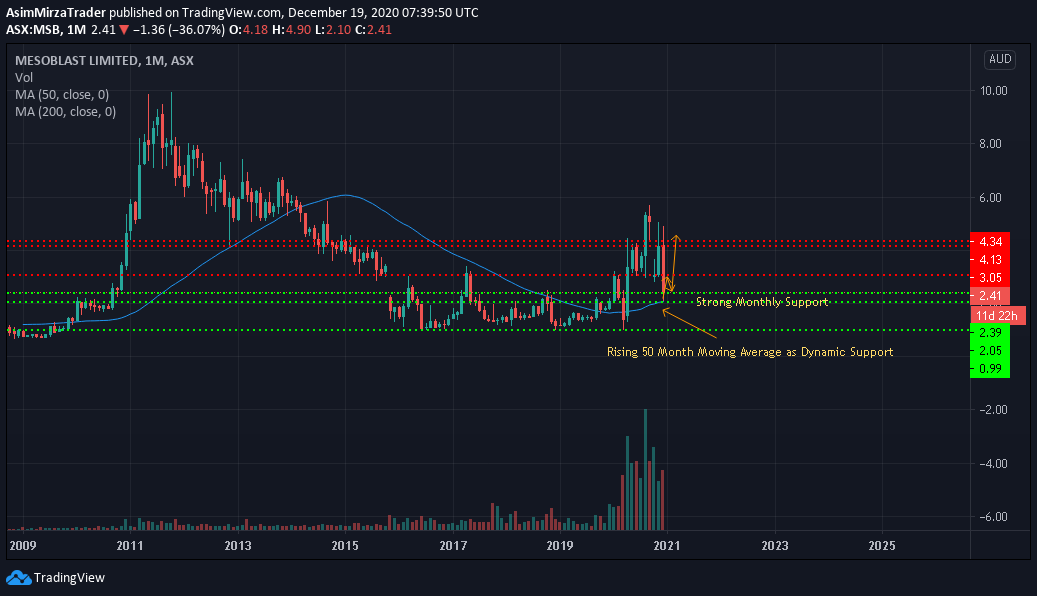This screenshot has width=1037, height=596.
Task: Click the C:2.41 close value
Action: 373,30
